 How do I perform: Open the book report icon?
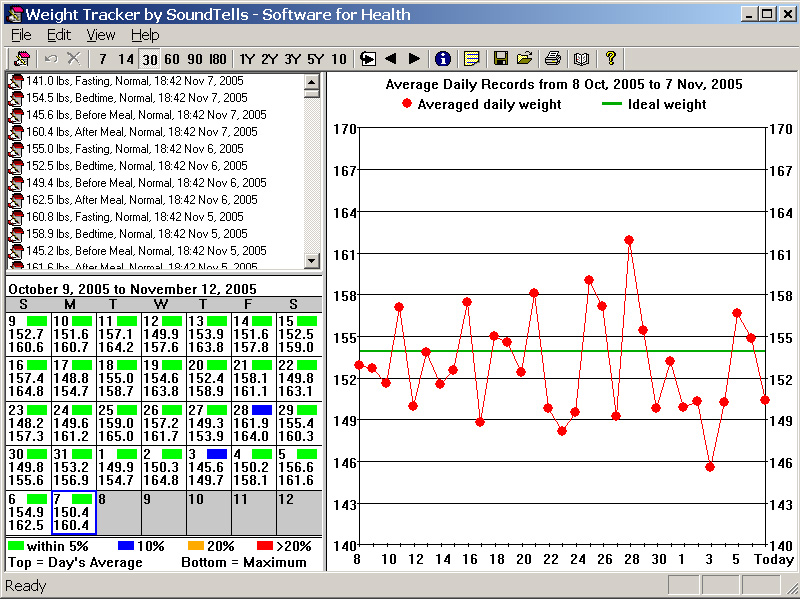(x=581, y=59)
